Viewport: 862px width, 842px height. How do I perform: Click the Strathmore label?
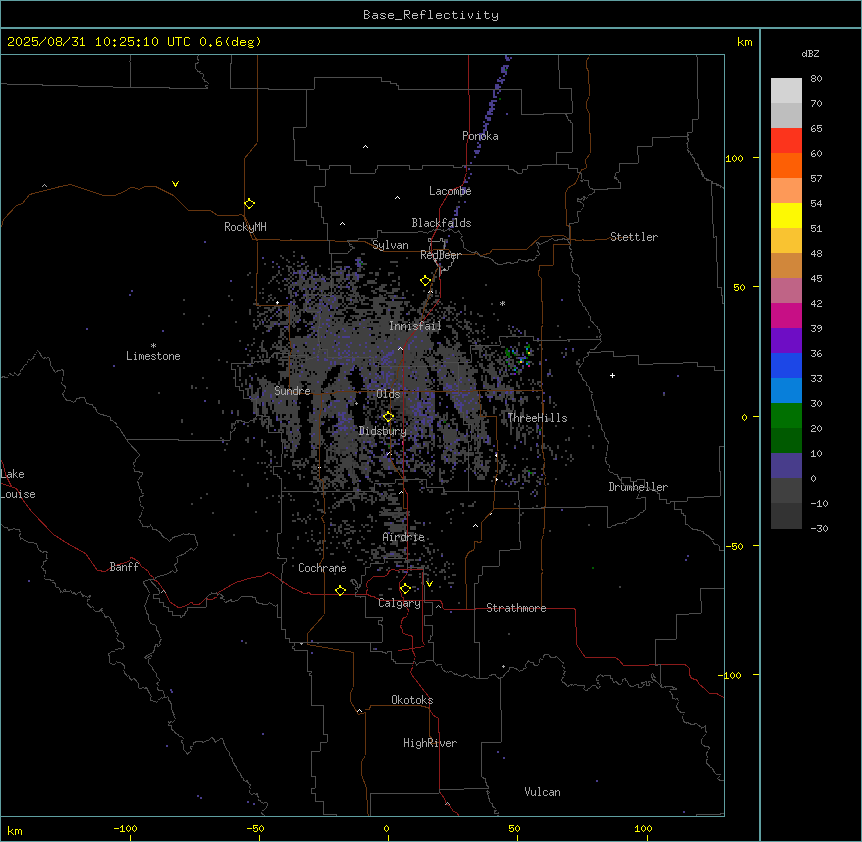click(x=516, y=608)
